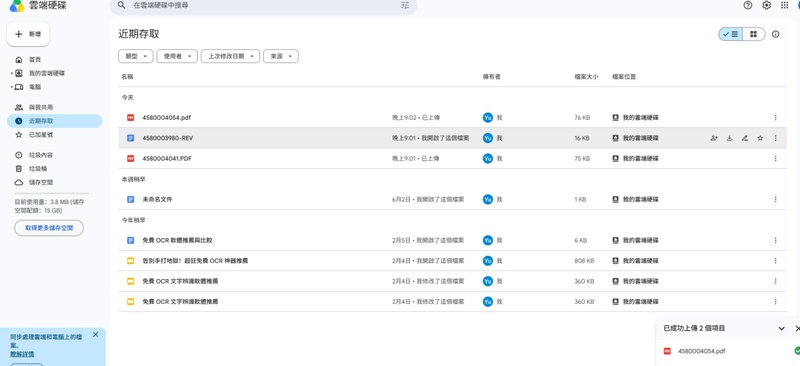Click the 檔案大小 column header
800x366 pixels.
[x=586, y=77]
